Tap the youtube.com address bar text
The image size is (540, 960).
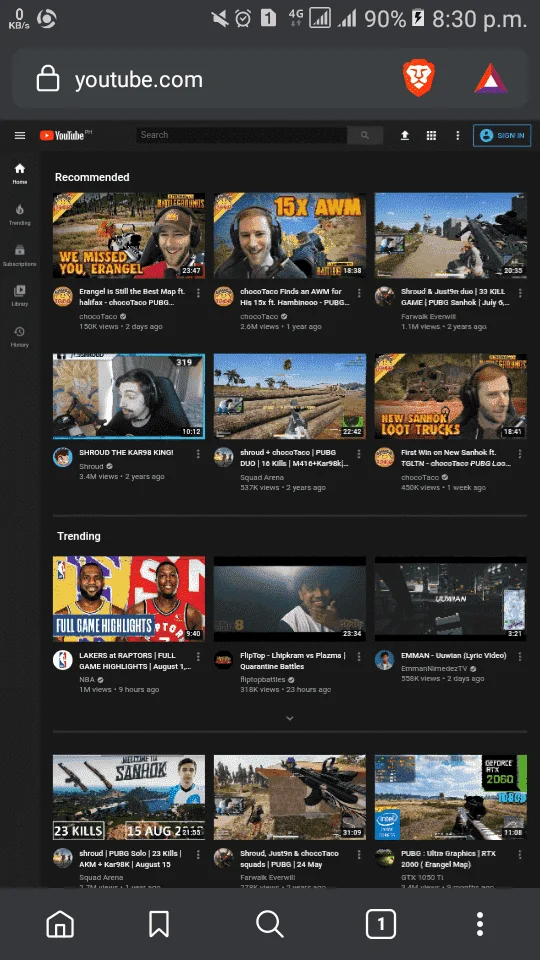pyautogui.click(x=138, y=80)
